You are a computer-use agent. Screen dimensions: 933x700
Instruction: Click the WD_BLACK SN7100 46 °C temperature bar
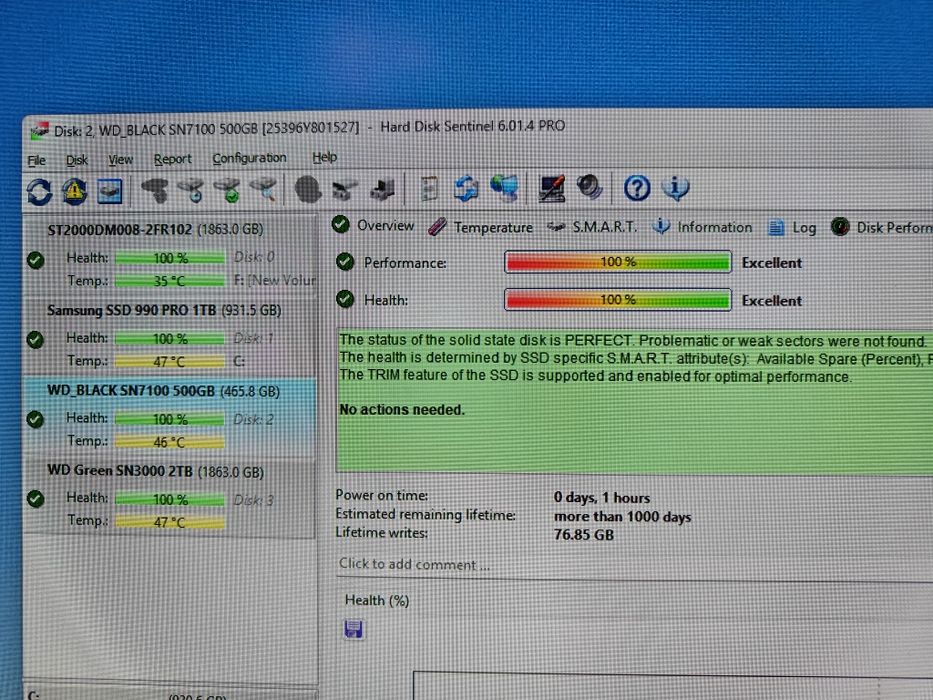(170, 442)
